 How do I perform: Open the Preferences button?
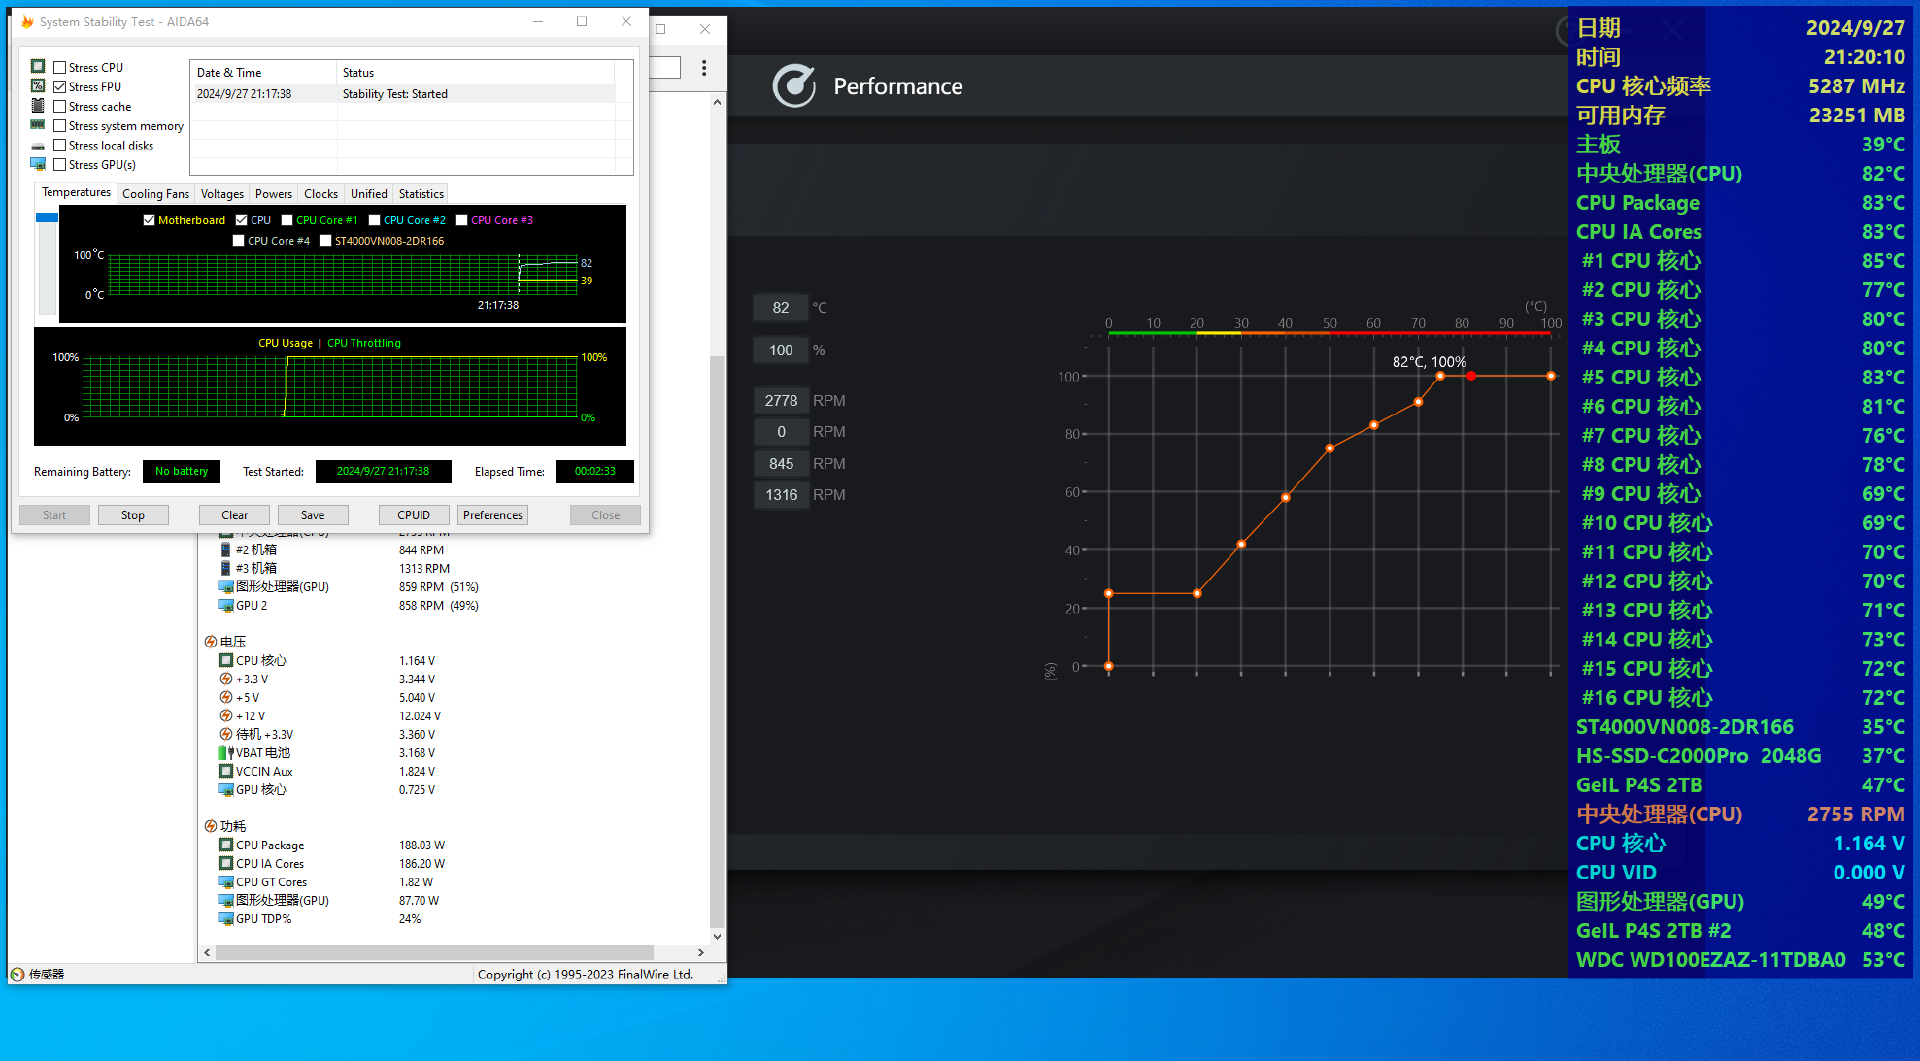pos(492,515)
